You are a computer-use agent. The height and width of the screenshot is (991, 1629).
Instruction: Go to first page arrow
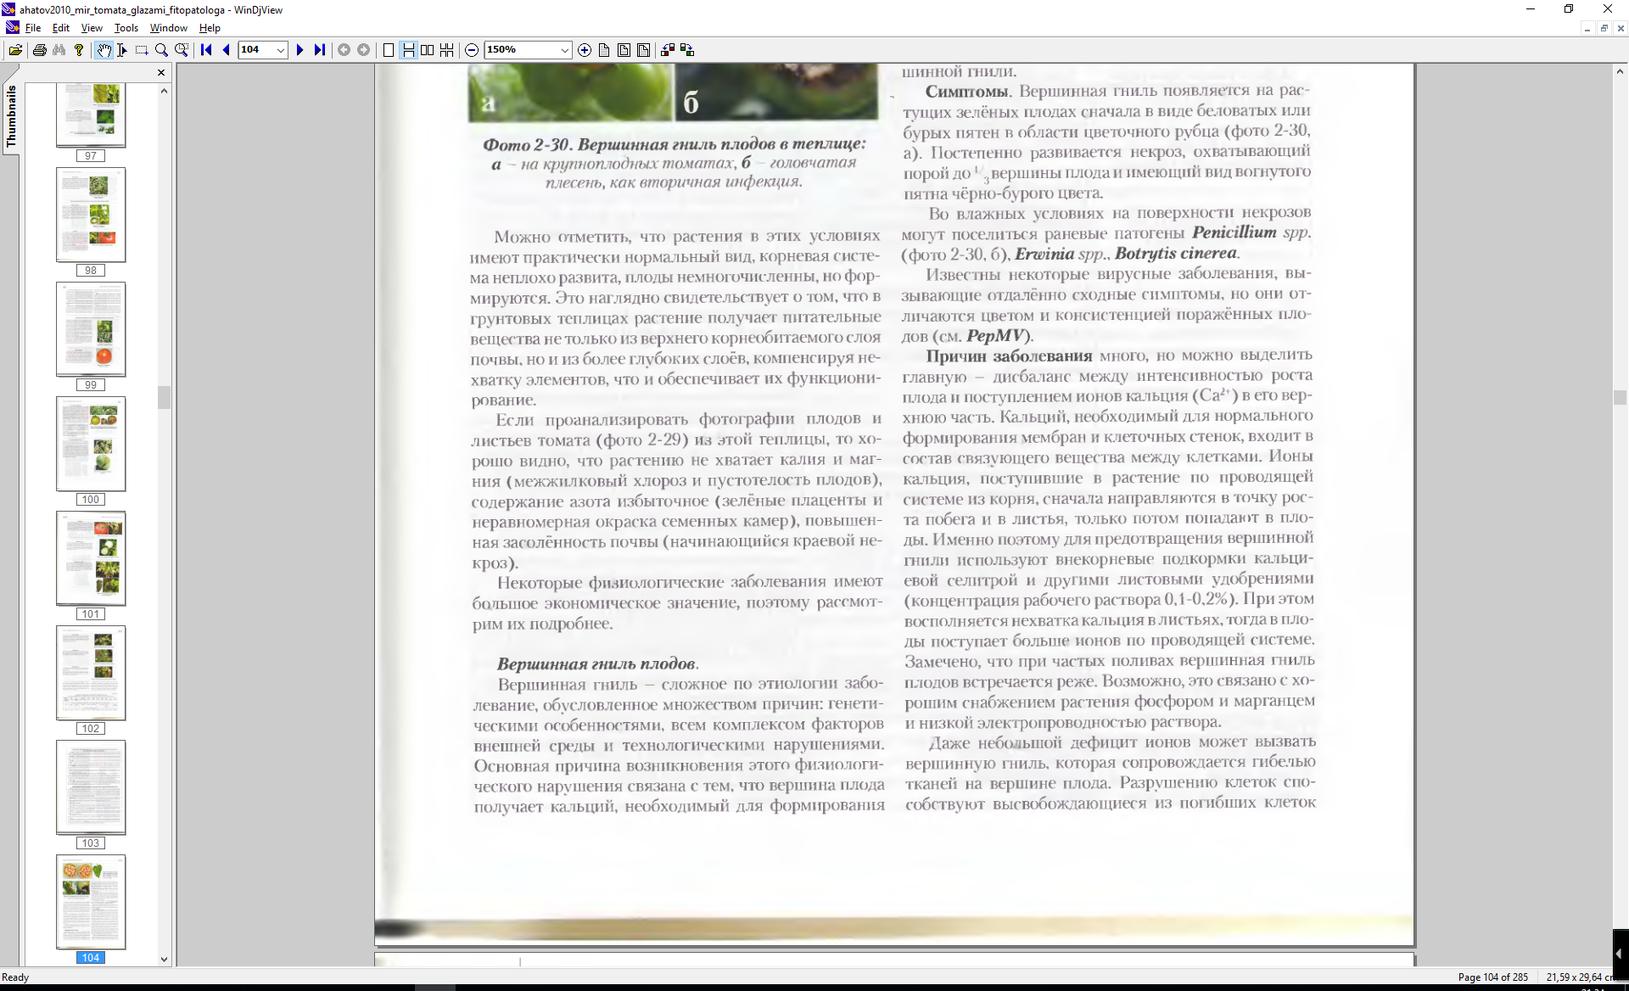(x=206, y=50)
